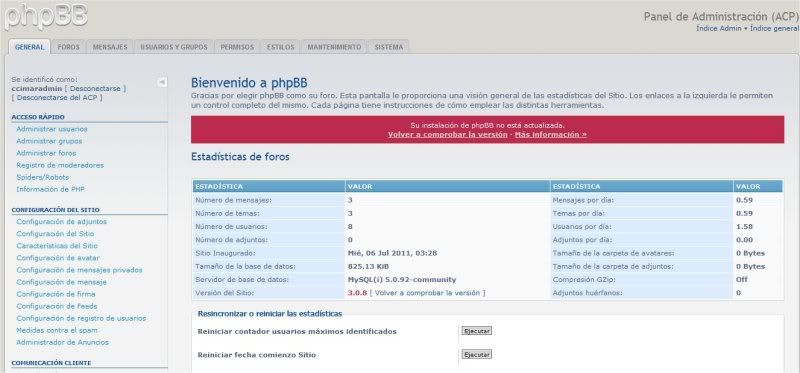Click Volver a comprobar la versión in red banner
This screenshot has width=800, height=373.
(447, 135)
